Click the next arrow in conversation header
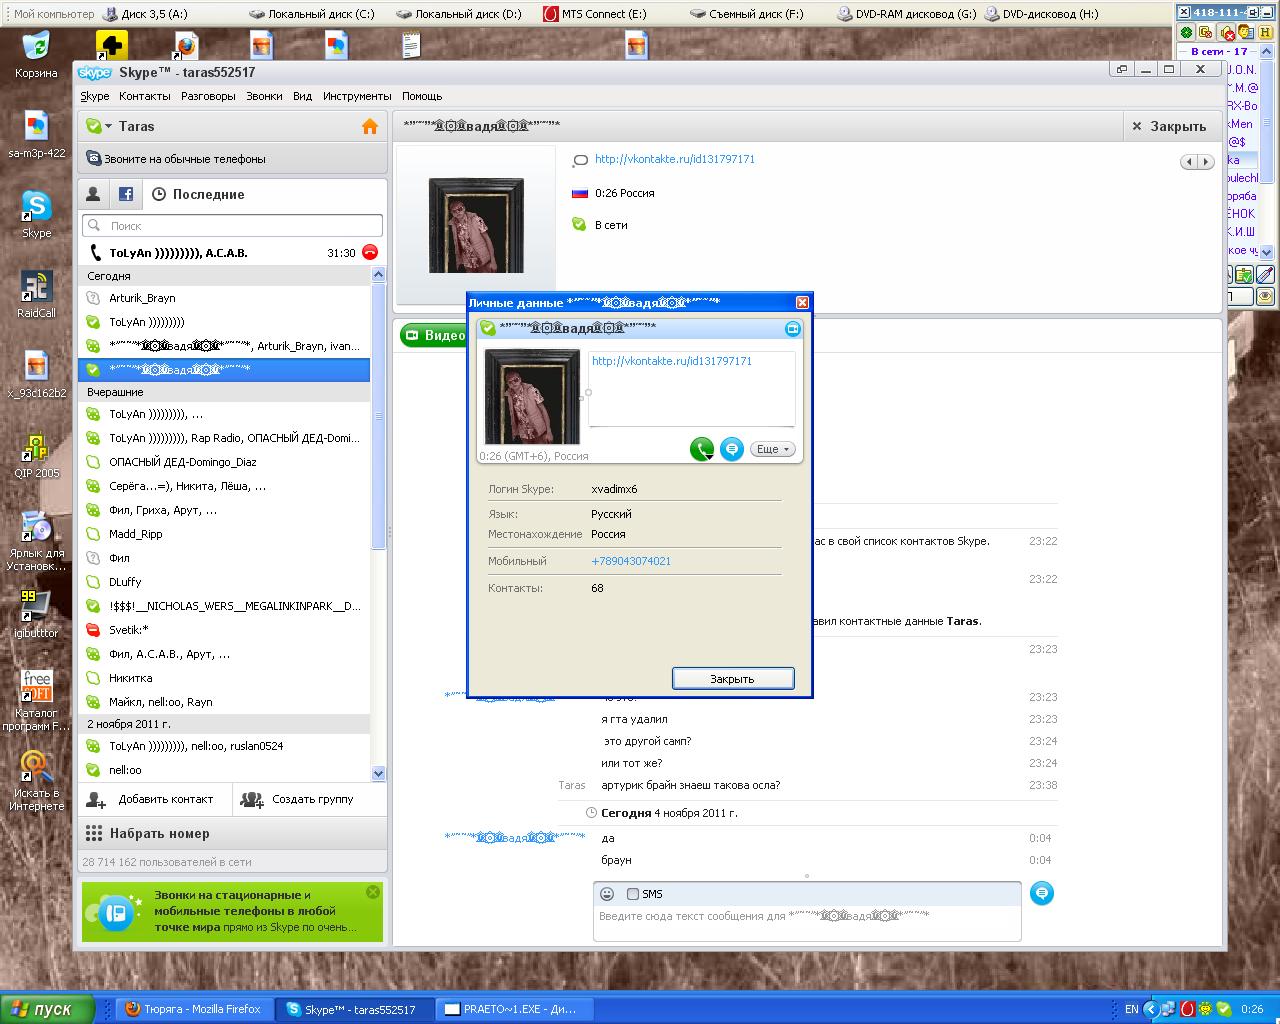The width and height of the screenshot is (1280, 1024). [1206, 161]
